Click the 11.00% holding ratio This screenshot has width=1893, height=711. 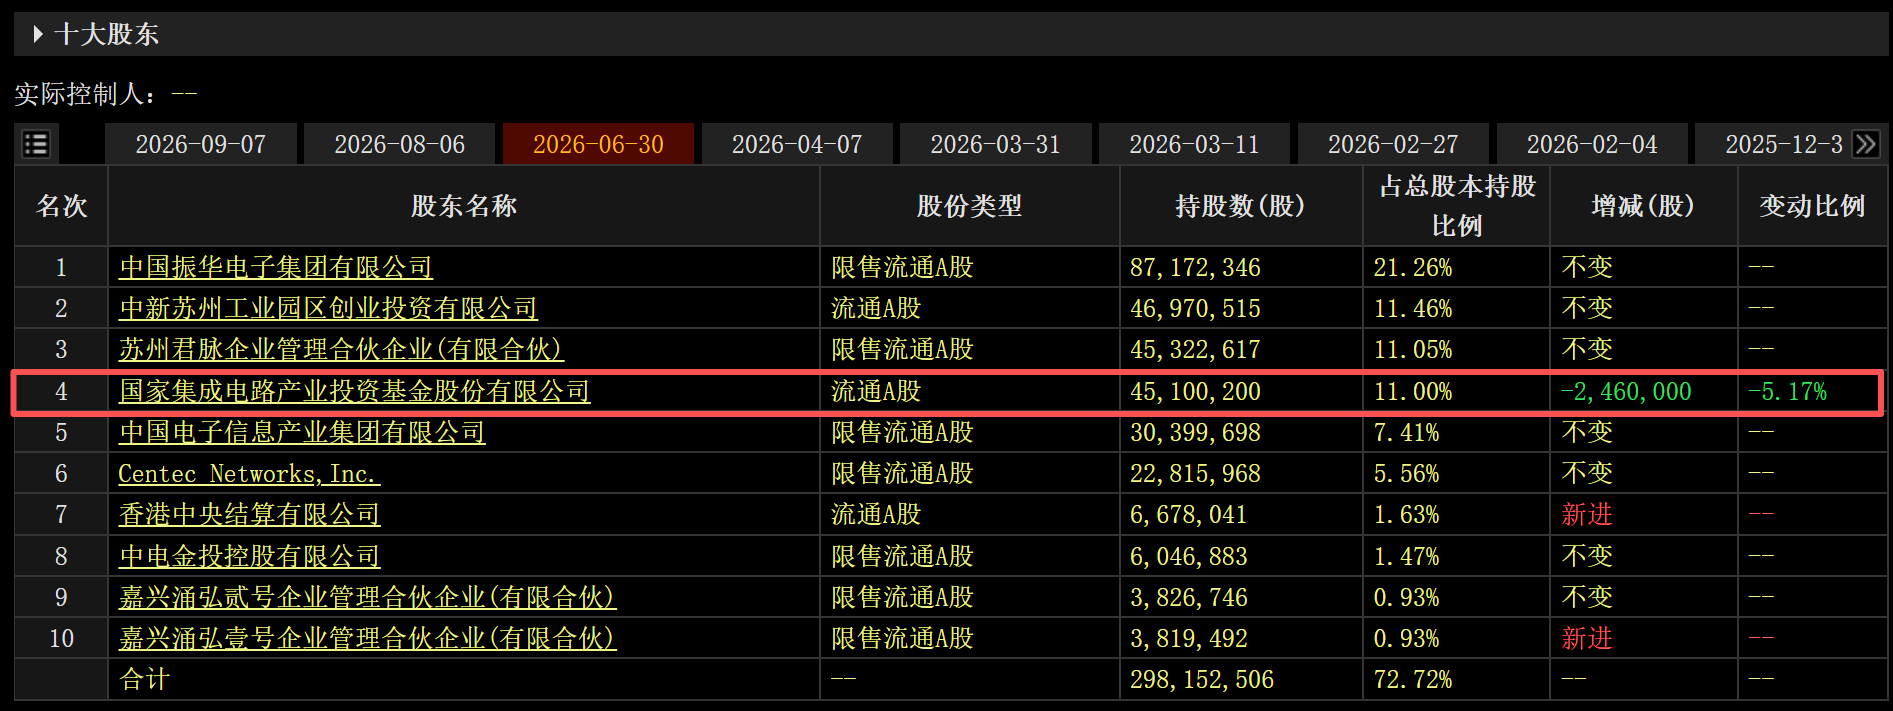1412,391
